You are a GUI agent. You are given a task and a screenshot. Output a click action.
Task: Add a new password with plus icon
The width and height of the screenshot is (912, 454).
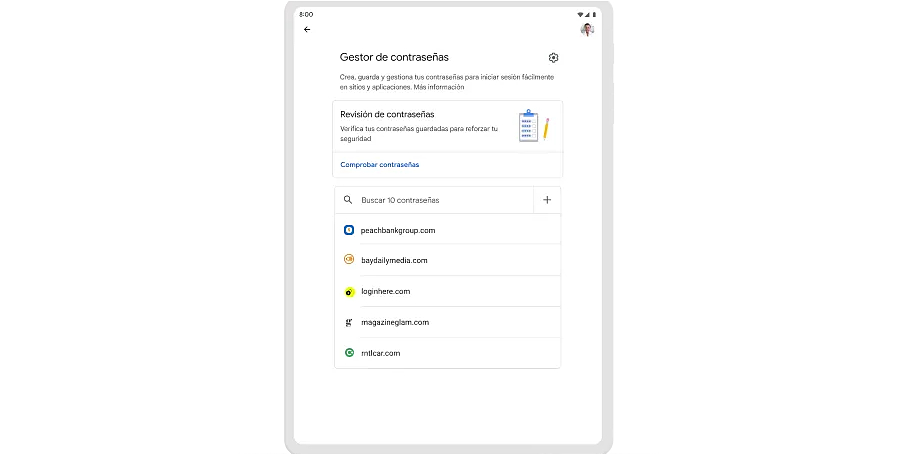547,200
